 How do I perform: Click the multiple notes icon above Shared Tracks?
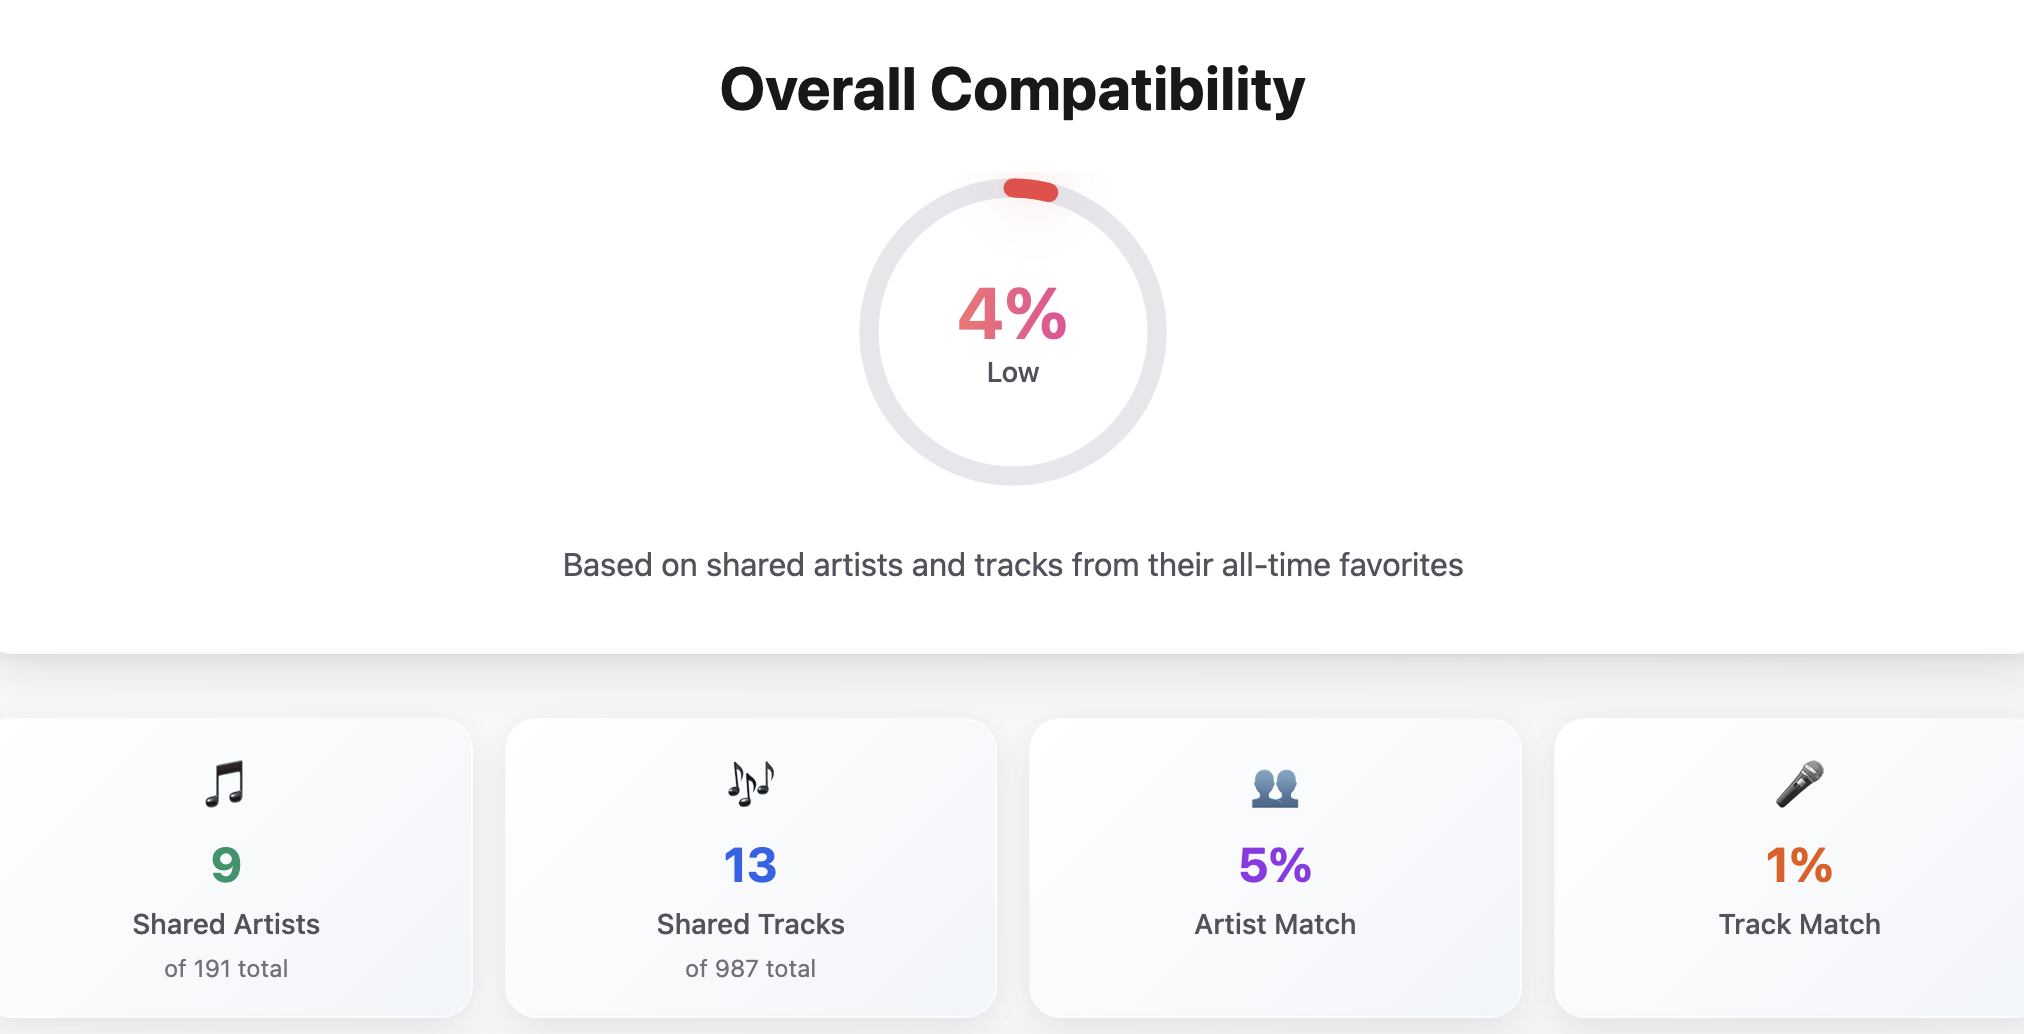point(751,784)
